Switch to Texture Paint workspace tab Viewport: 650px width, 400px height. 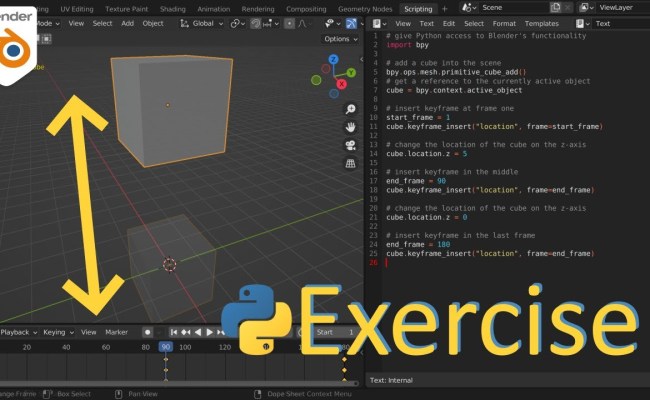(x=126, y=9)
